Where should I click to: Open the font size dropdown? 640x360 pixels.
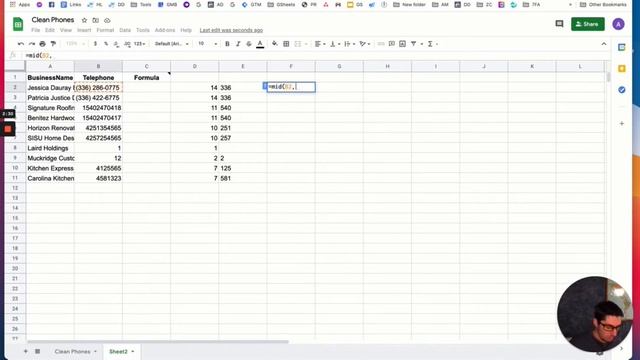207,44
